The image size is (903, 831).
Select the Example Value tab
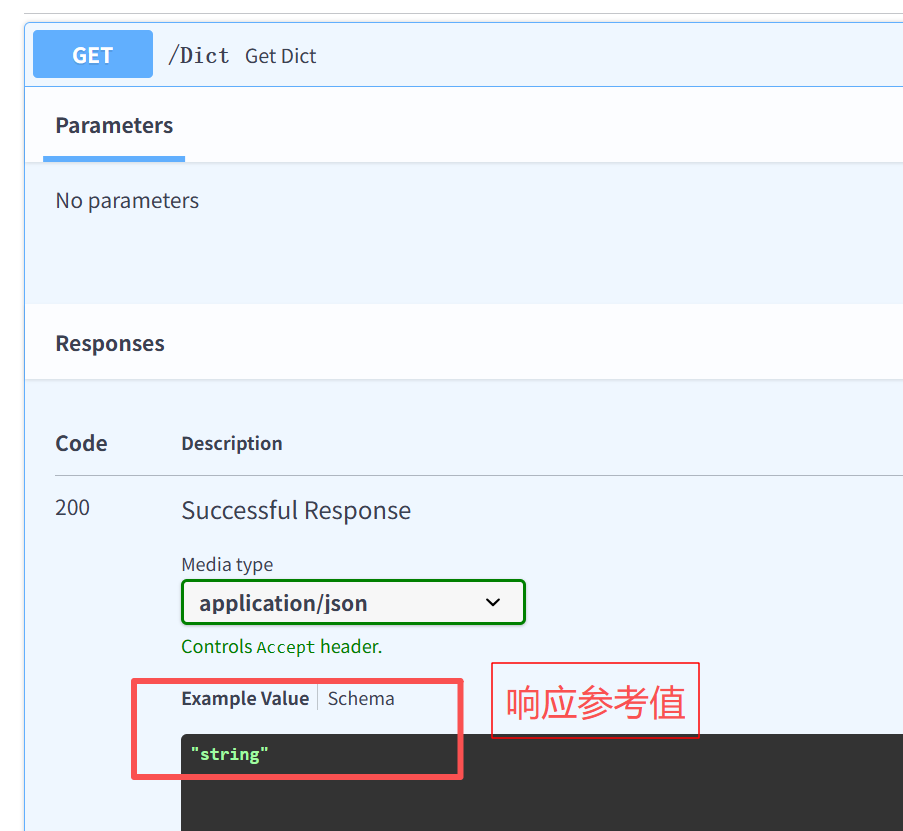[245, 698]
